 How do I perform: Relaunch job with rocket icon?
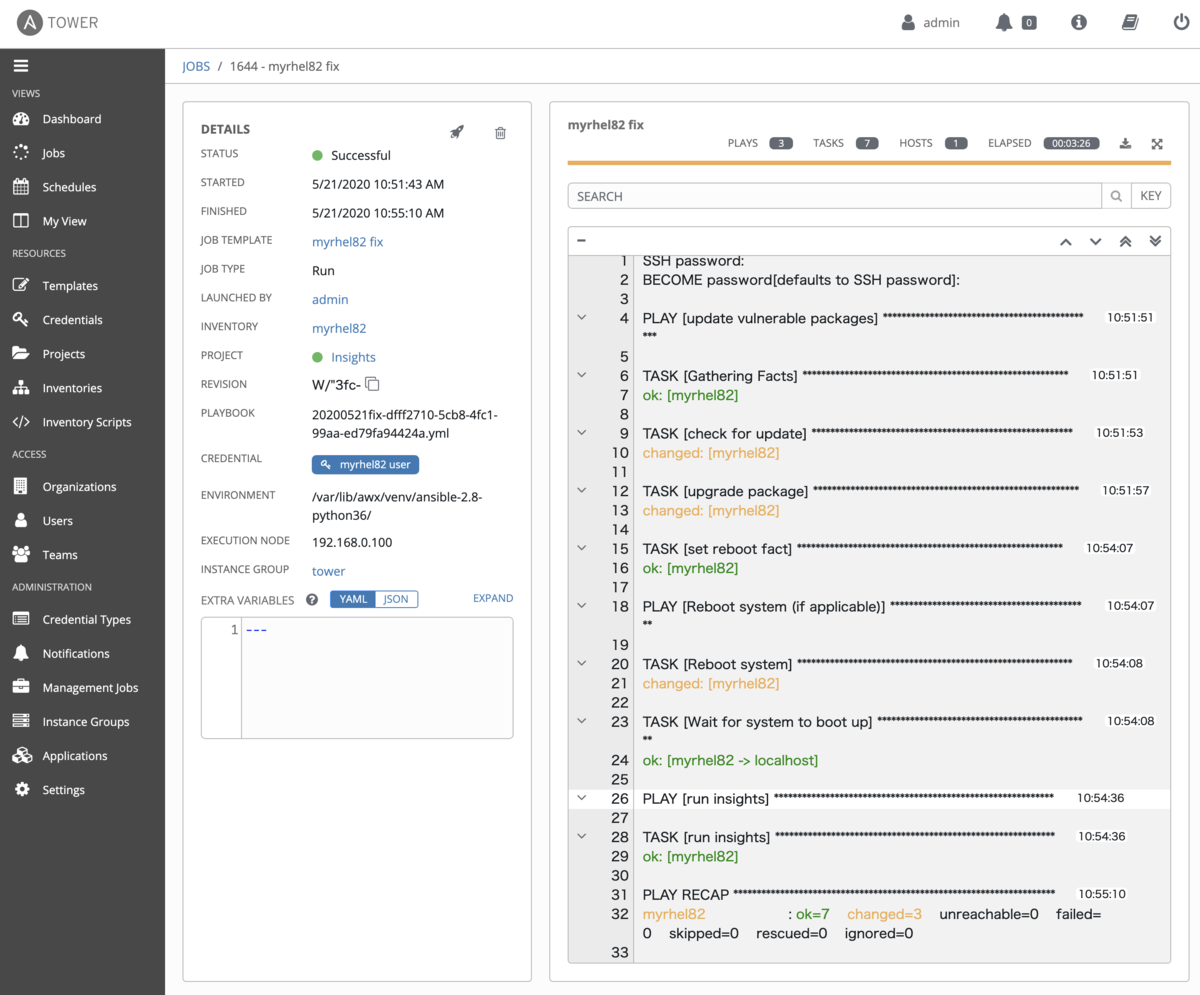coord(457,132)
